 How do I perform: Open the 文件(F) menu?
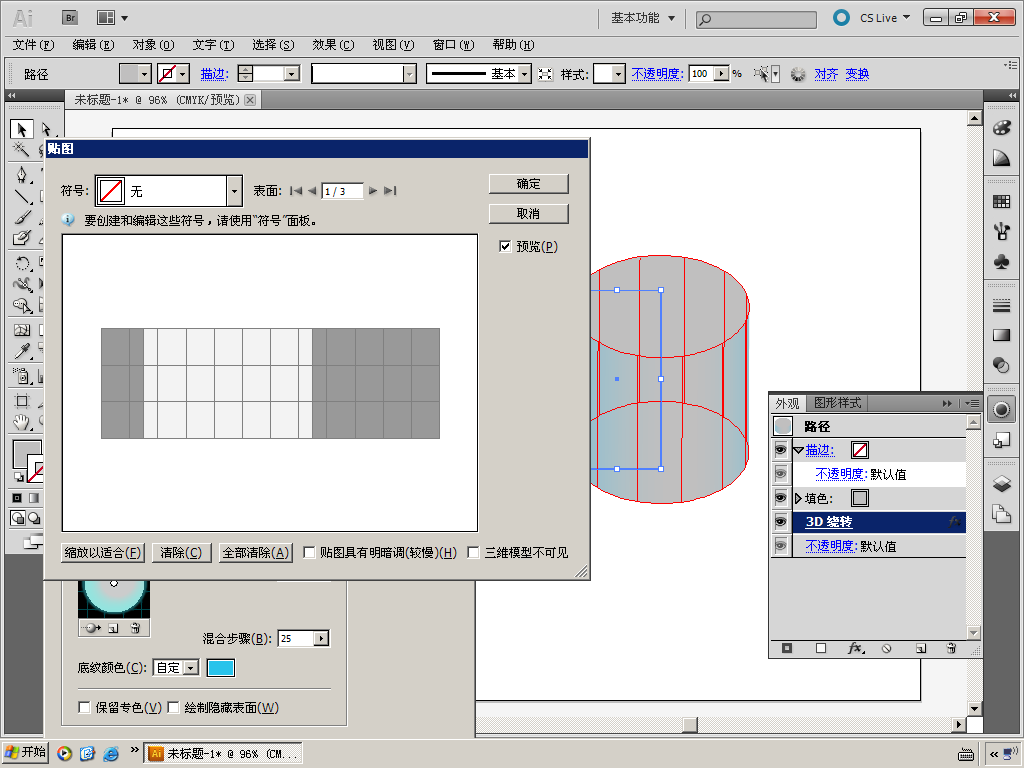click(x=33, y=44)
